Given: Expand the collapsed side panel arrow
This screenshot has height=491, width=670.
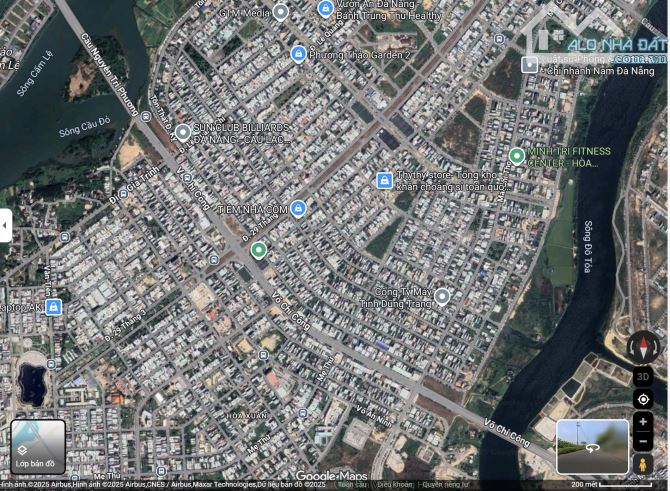Looking at the screenshot, I should 5,226.
